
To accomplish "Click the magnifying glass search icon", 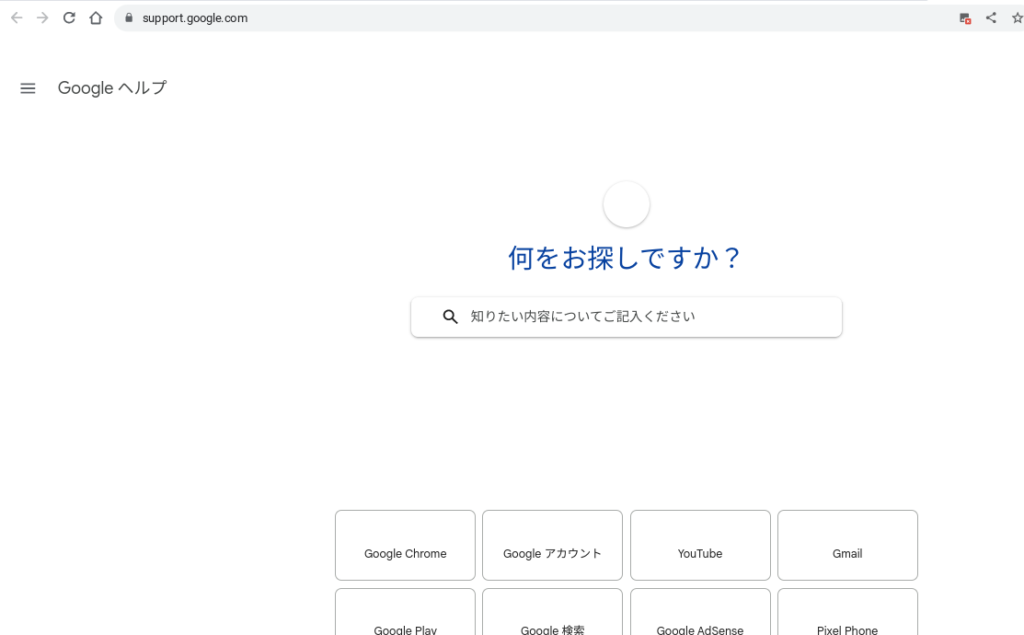I will (x=450, y=317).
